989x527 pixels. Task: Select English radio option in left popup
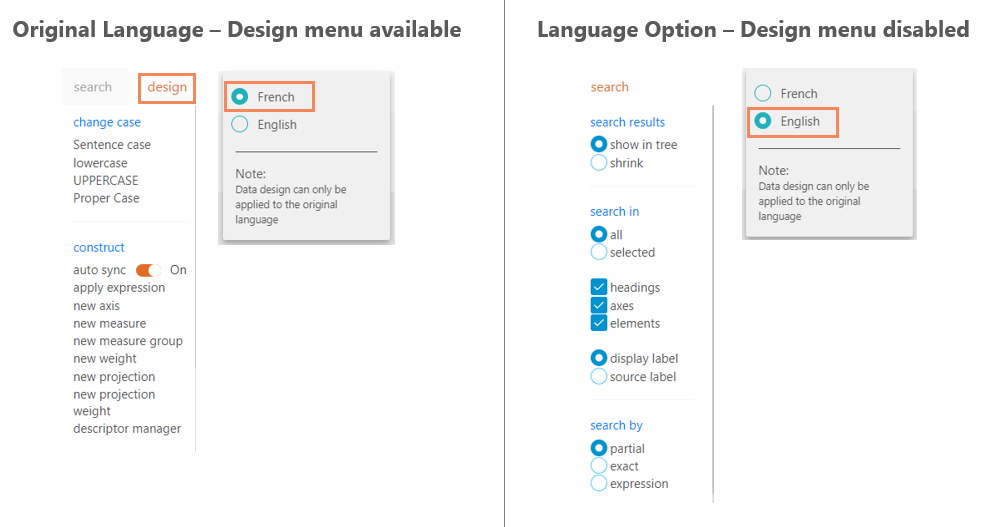click(240, 124)
